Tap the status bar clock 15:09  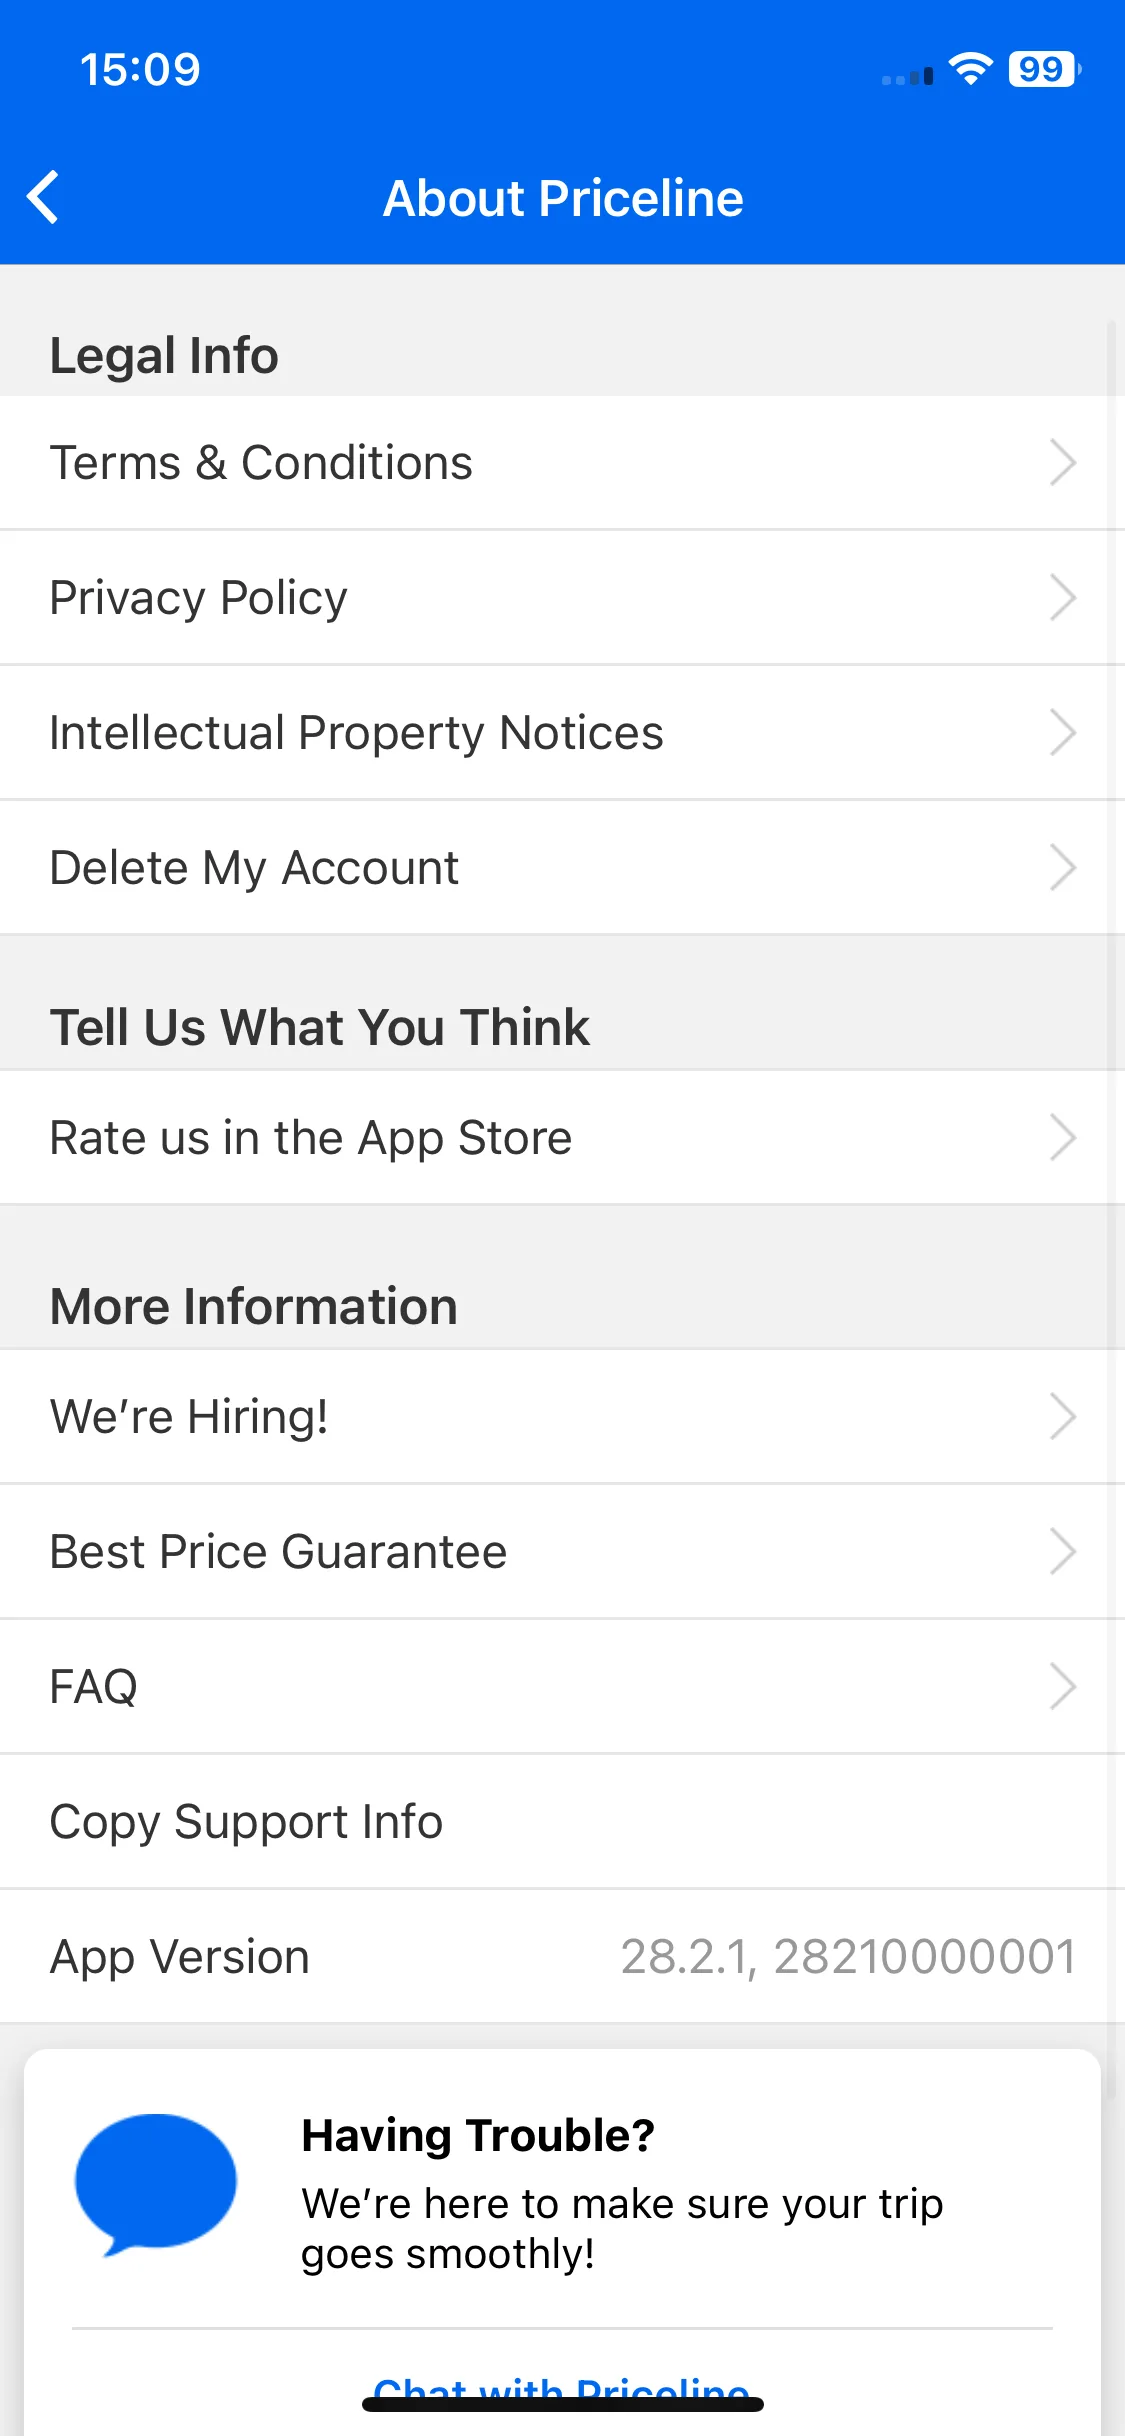tap(140, 70)
